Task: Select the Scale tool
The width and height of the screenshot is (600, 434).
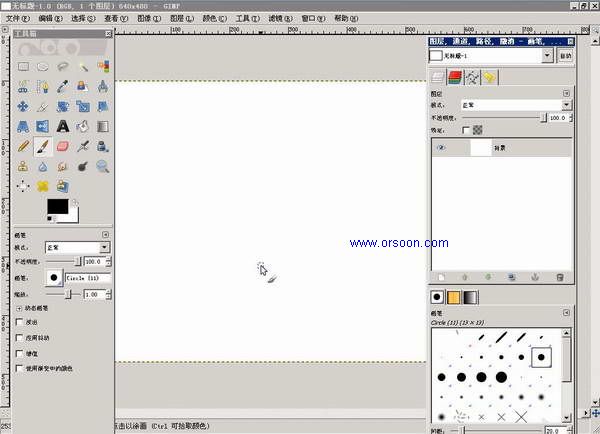Action: tap(83, 106)
